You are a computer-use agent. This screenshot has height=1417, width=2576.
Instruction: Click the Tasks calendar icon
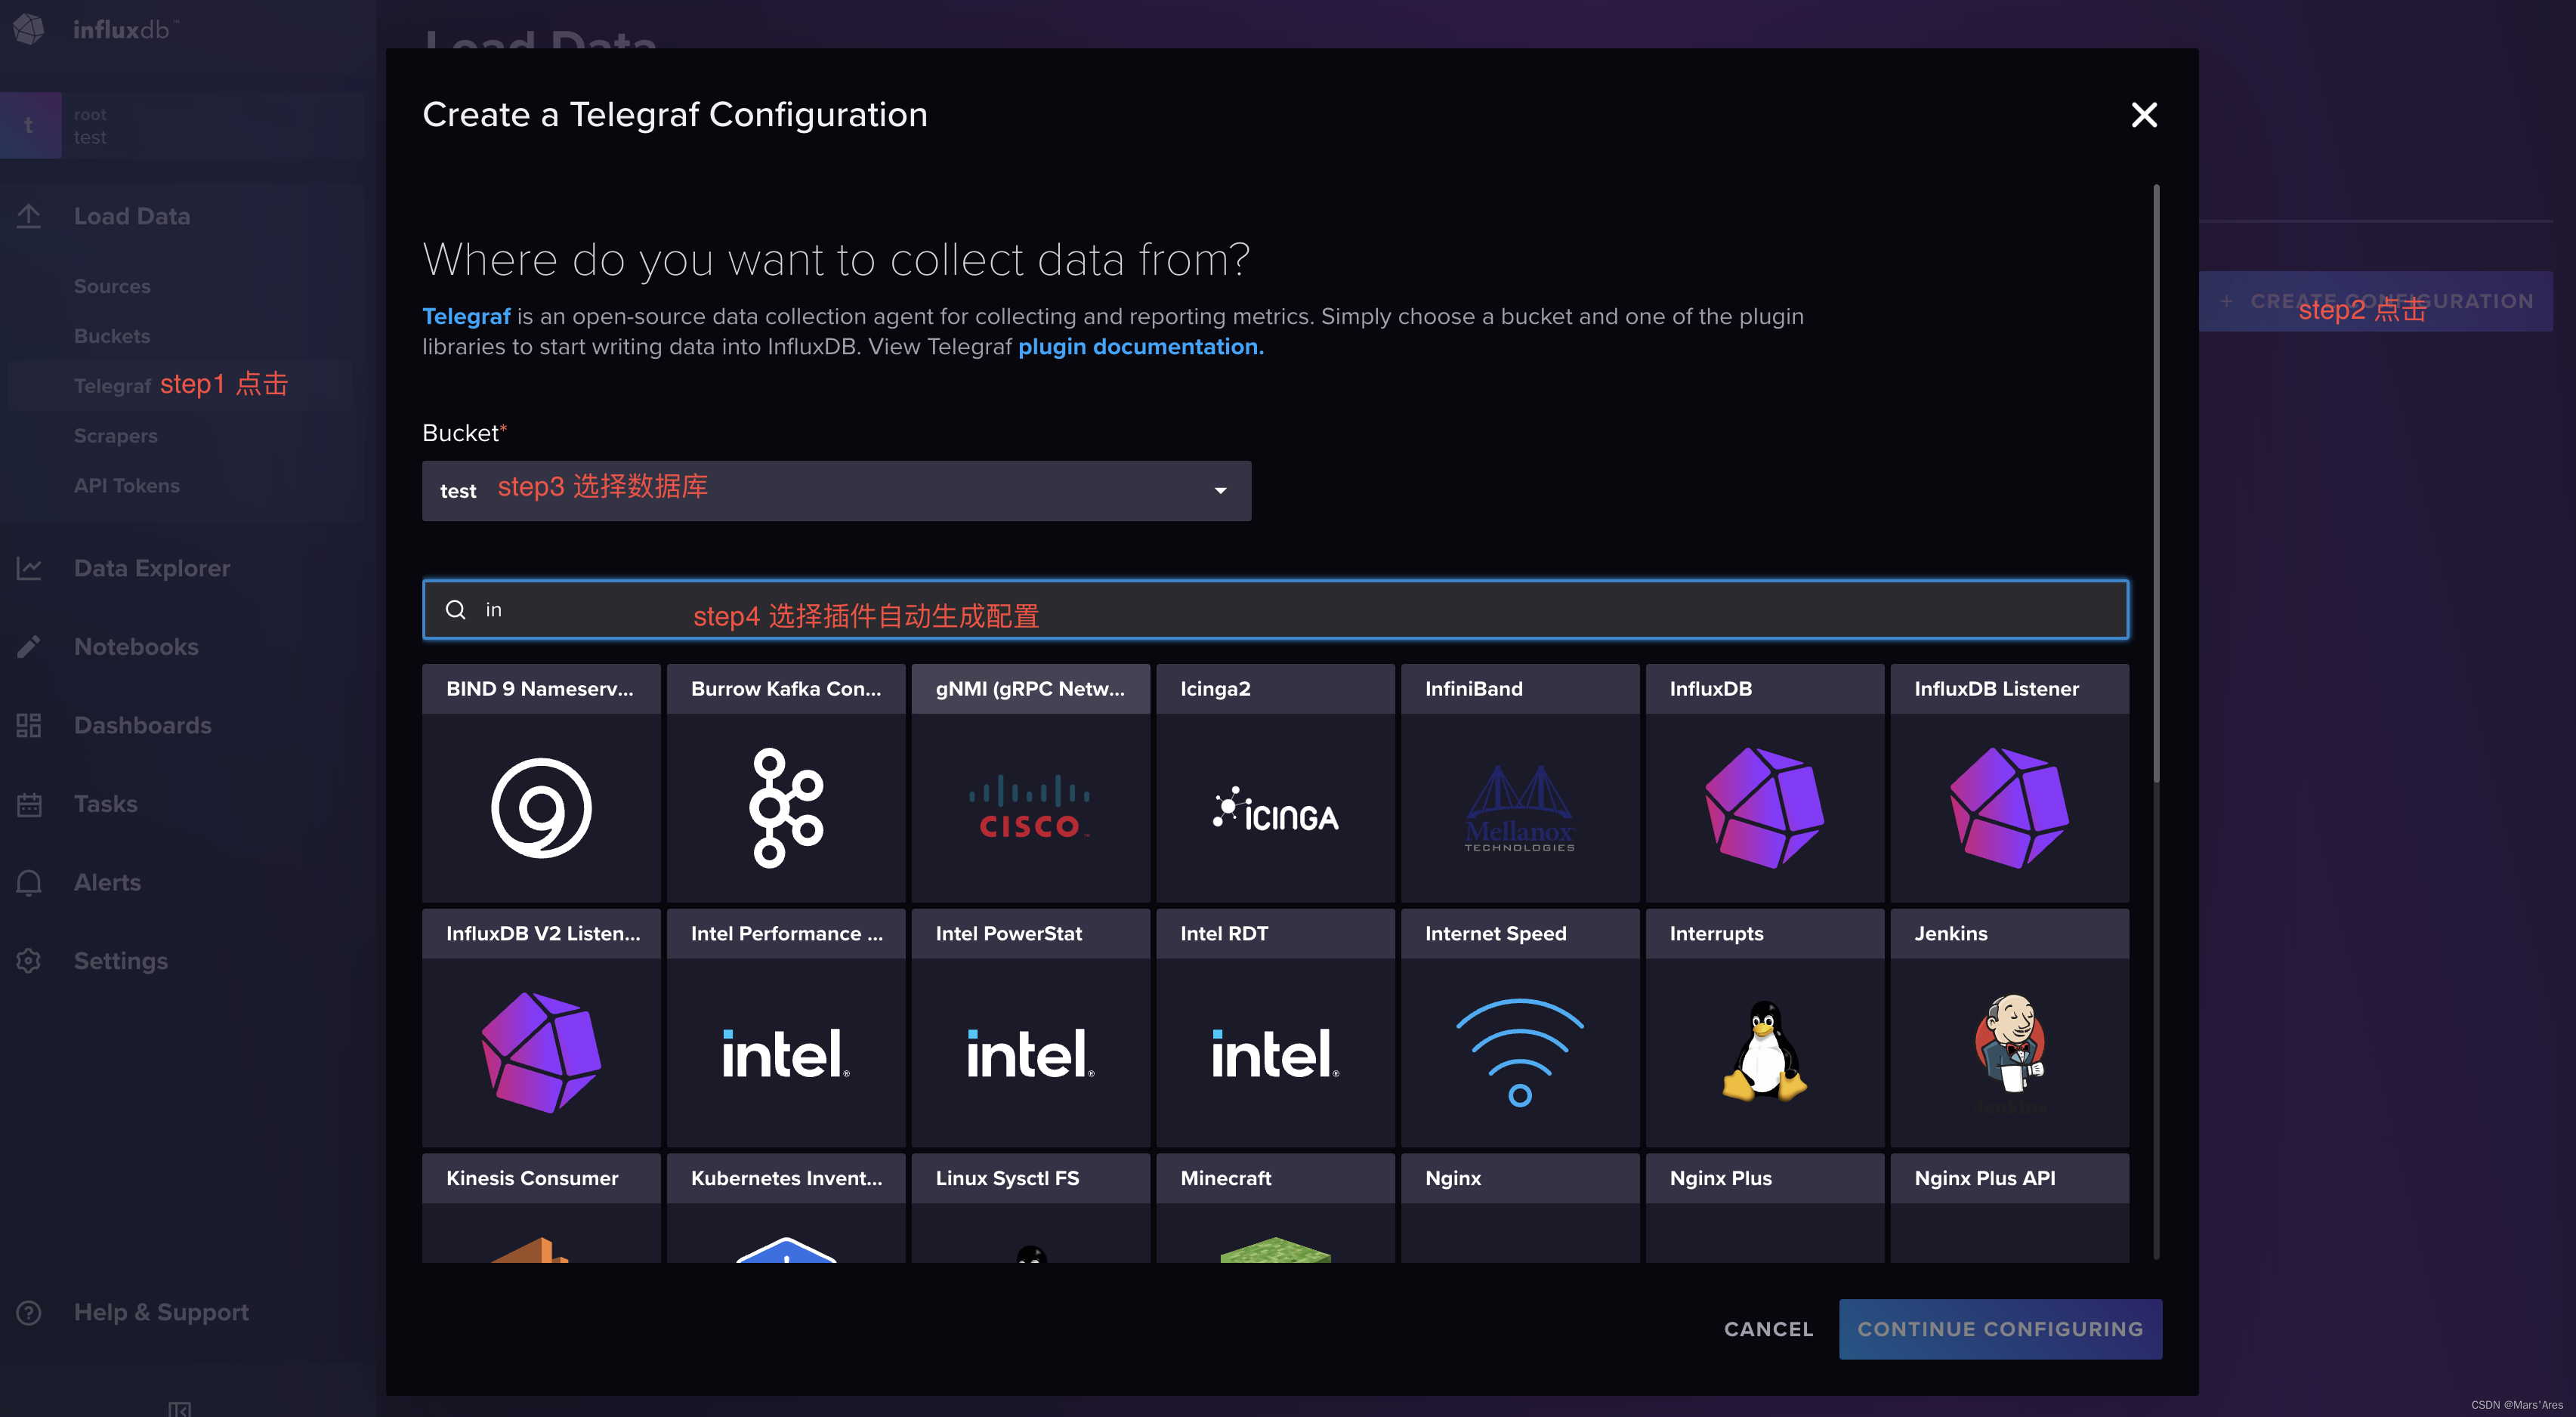pyautogui.click(x=29, y=804)
